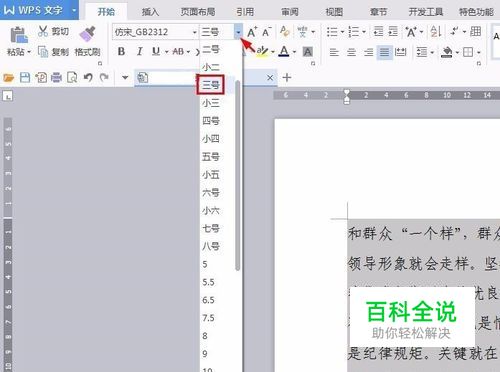Align the paragraph to the right
Screen dimensions: 500x372
pyautogui.click(x=368, y=52)
